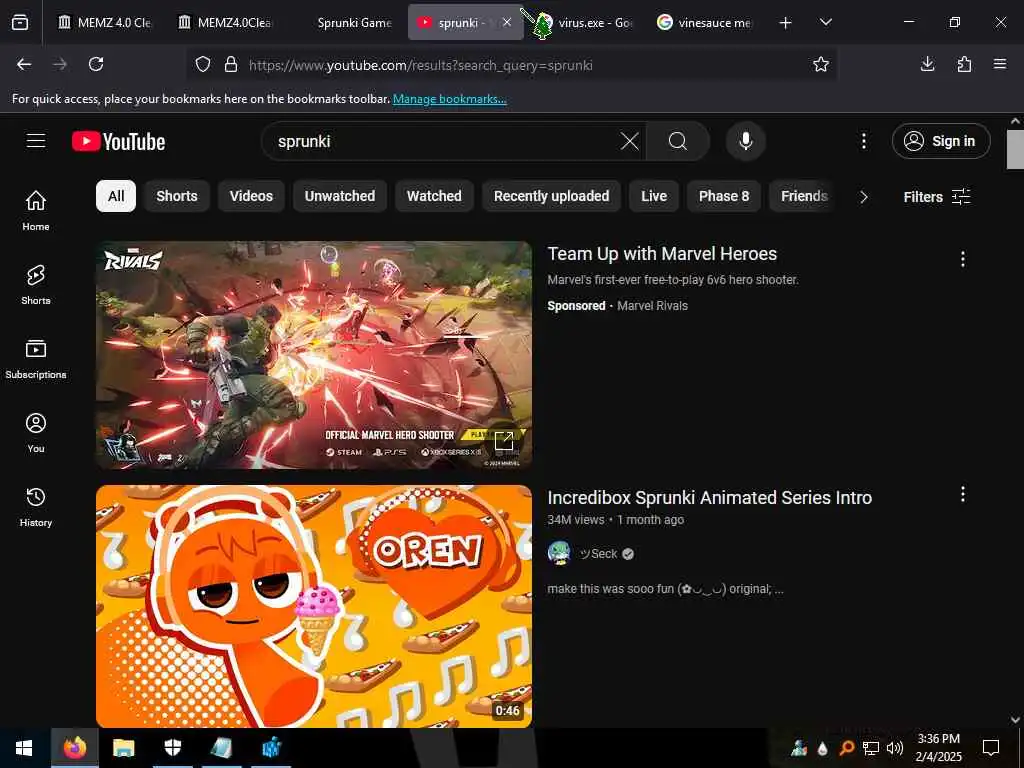Select the Live filter chip
Image resolution: width=1024 pixels, height=768 pixels.
pyautogui.click(x=654, y=196)
